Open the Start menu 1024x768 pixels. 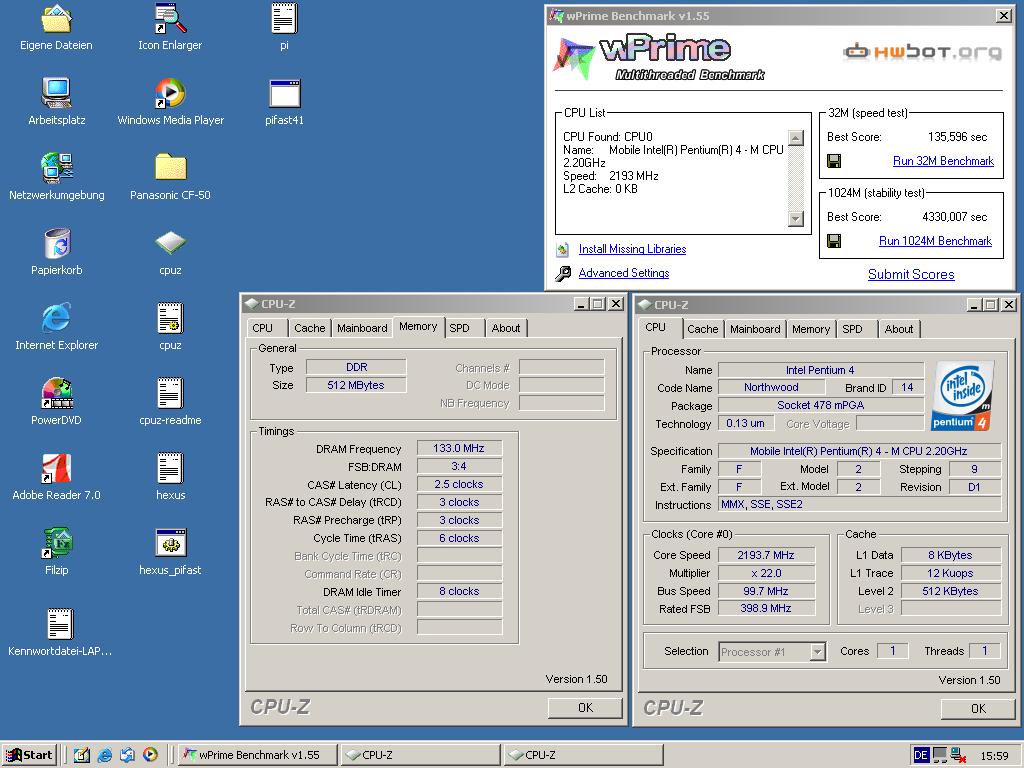point(29,755)
